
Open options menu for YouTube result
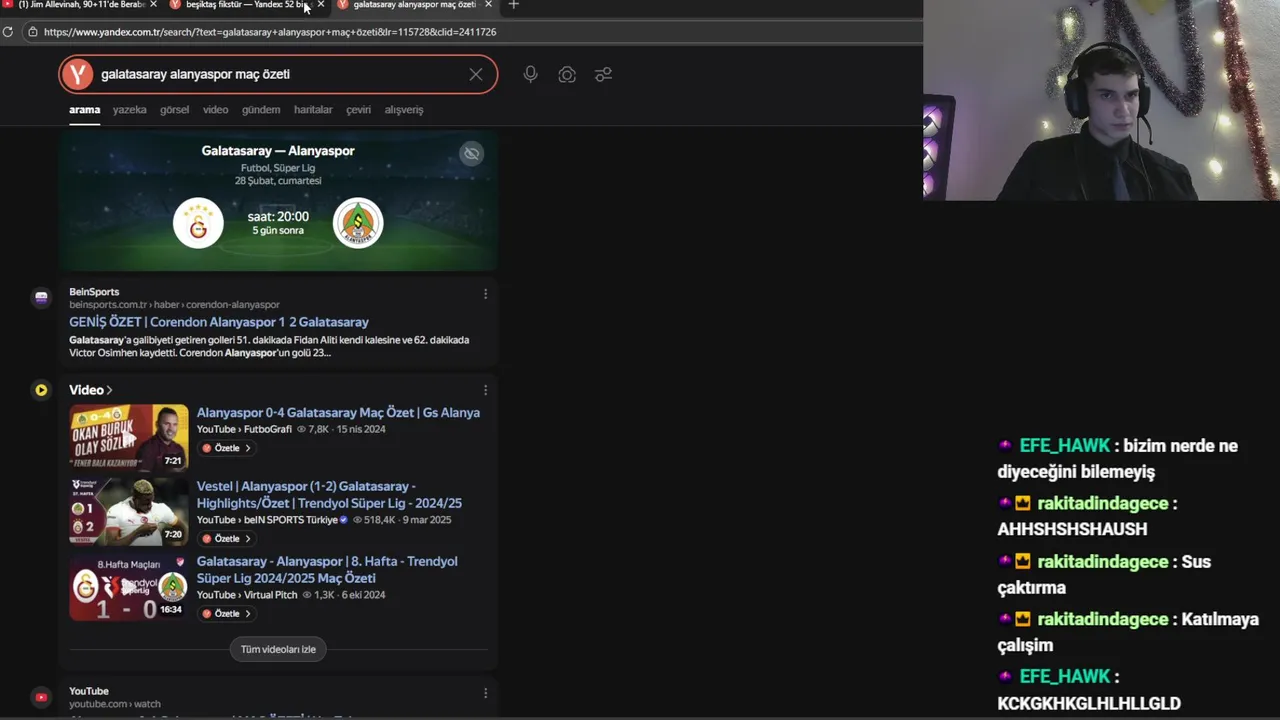click(x=485, y=693)
